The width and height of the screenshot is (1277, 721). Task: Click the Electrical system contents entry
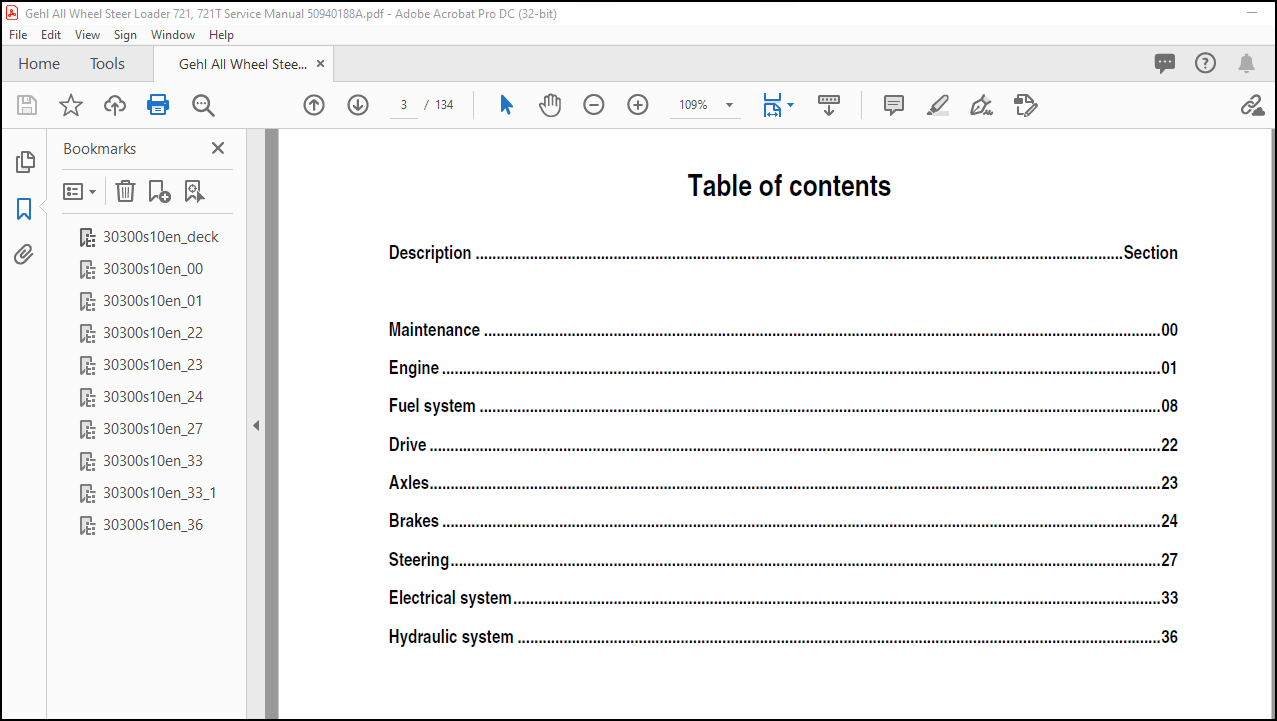coord(783,598)
